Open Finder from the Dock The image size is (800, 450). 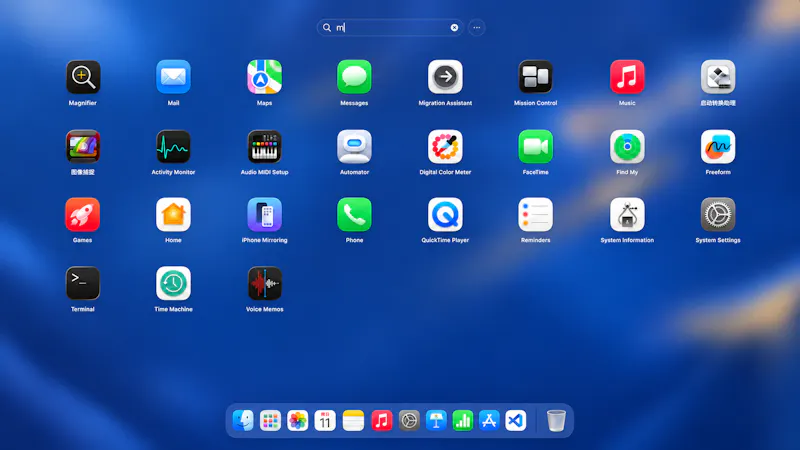click(x=243, y=420)
